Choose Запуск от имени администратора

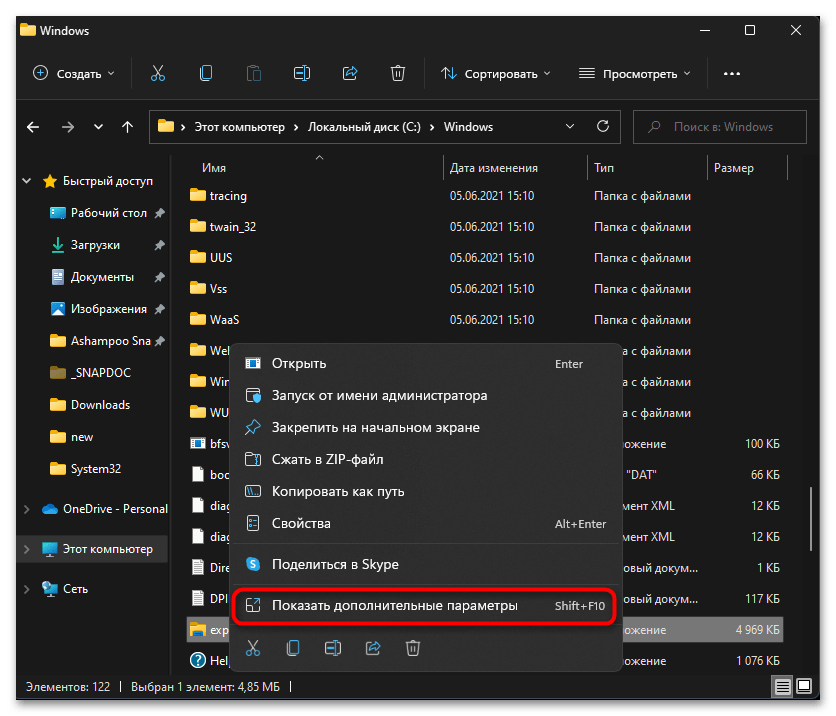point(427,396)
